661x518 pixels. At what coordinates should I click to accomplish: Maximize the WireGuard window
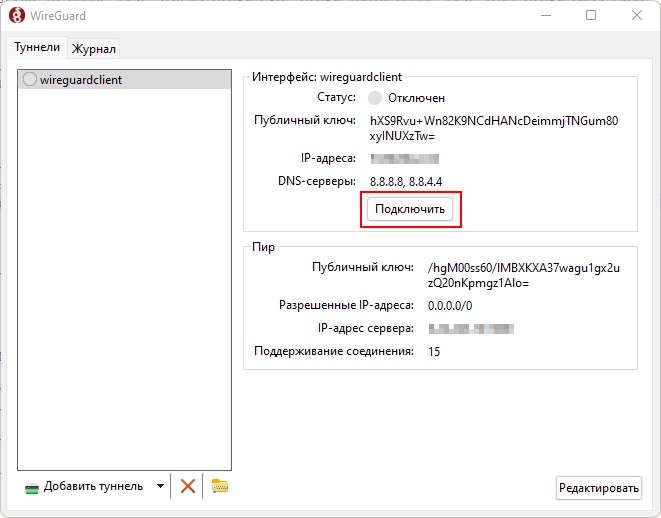pos(591,16)
